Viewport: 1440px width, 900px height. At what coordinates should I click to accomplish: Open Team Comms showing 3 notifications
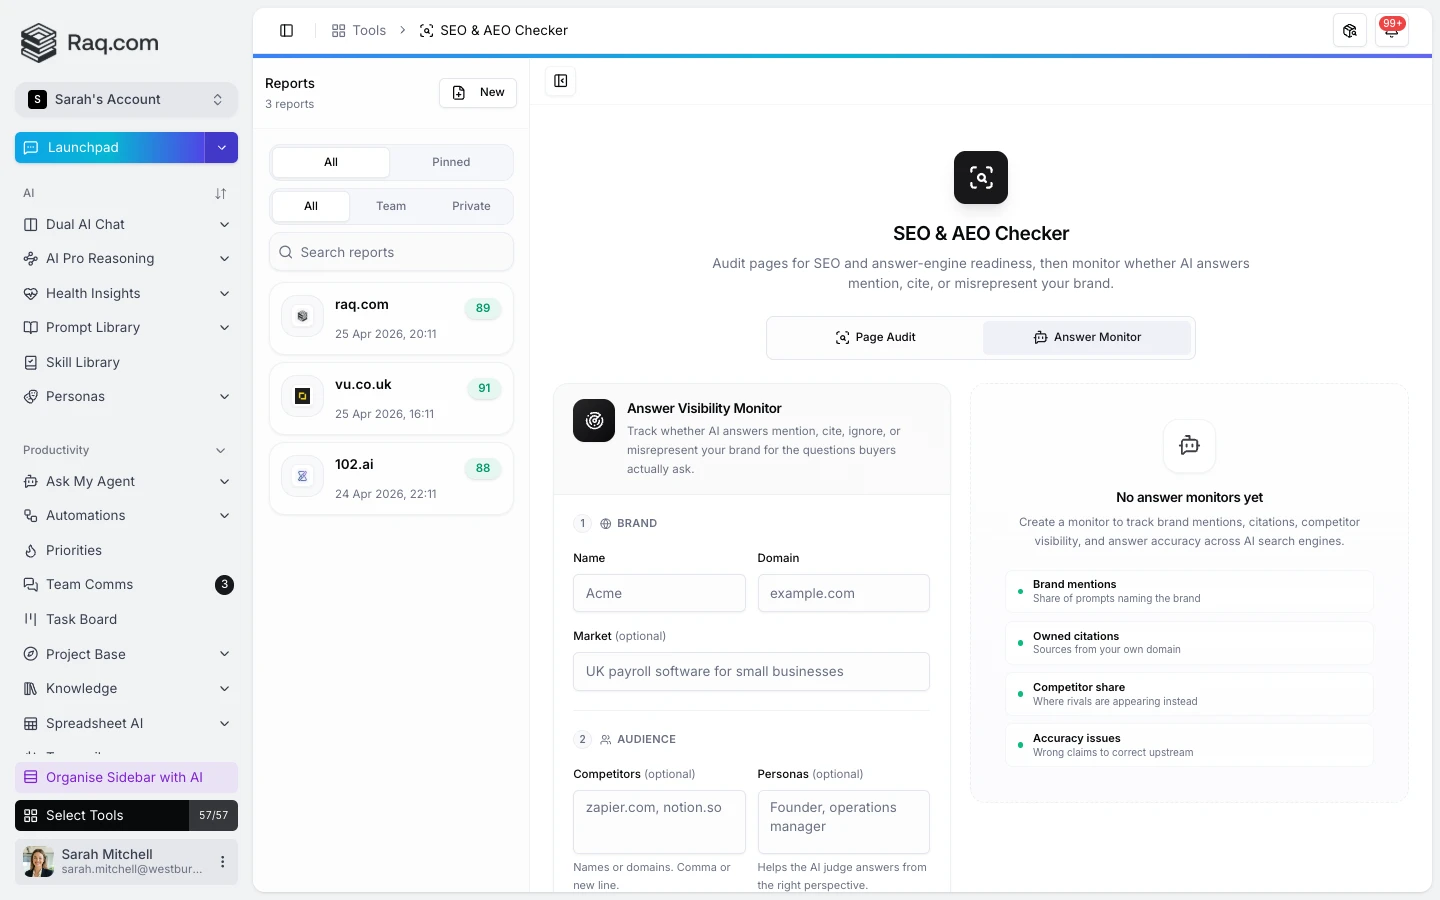point(90,584)
